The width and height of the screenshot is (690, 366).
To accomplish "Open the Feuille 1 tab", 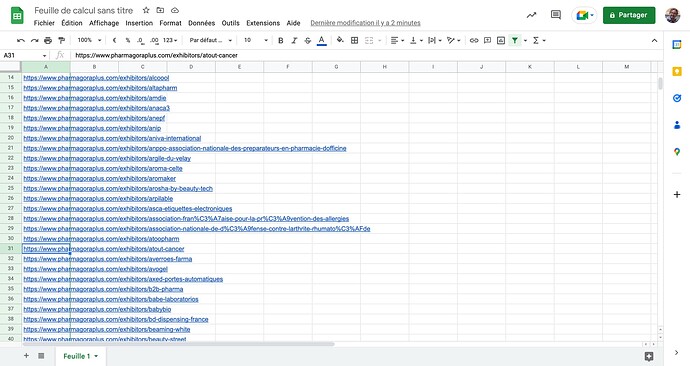I will pyautogui.click(x=81, y=356).
